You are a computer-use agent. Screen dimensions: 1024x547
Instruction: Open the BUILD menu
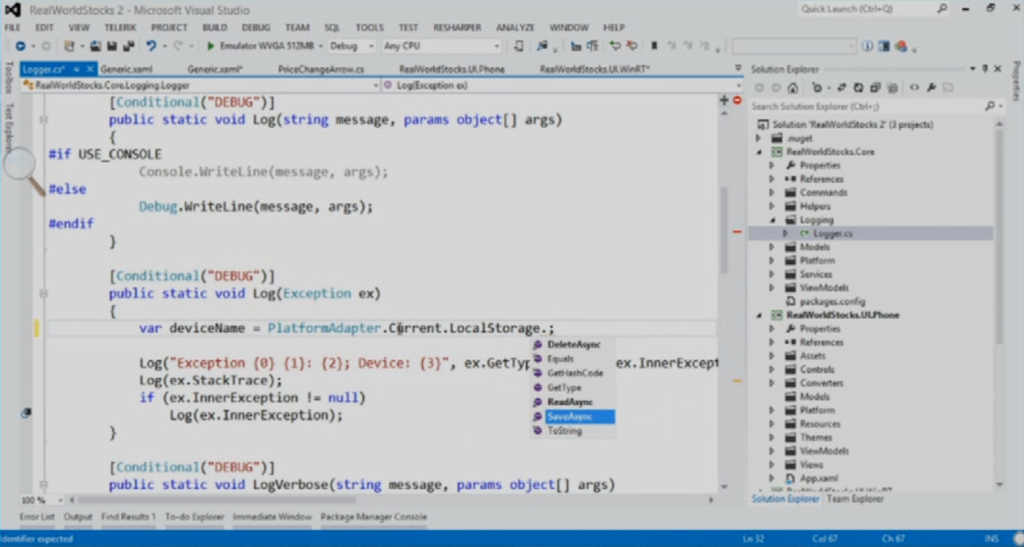(214, 27)
